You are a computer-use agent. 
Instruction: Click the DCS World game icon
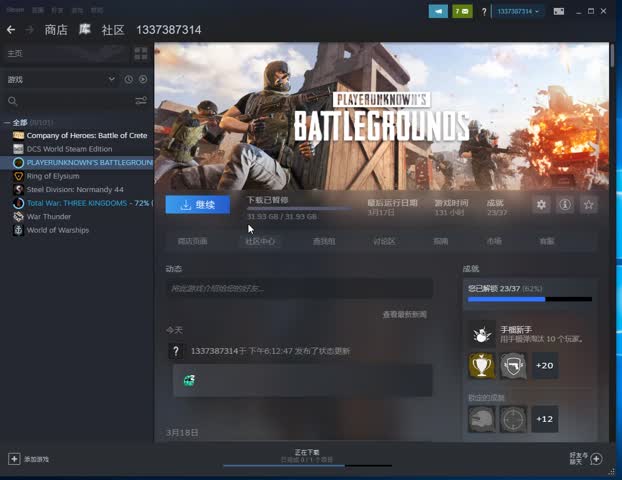[x=18, y=149]
